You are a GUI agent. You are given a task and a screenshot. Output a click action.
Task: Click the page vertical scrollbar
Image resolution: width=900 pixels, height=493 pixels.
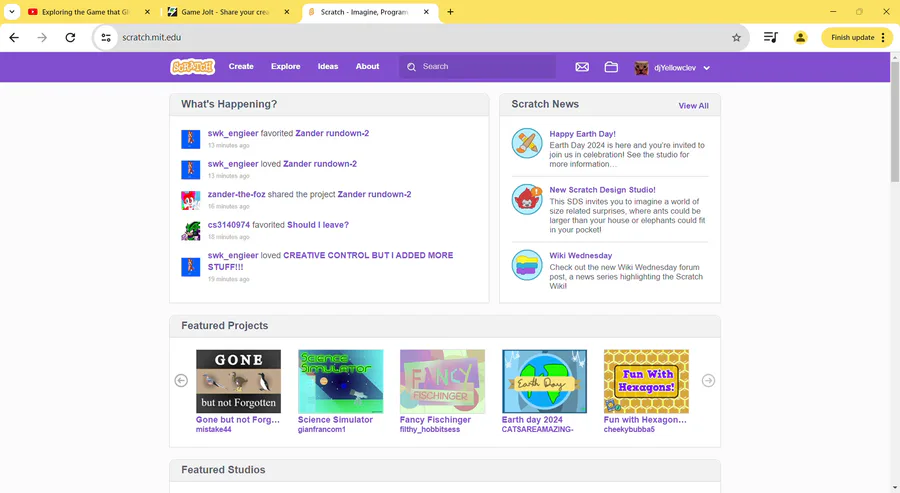(895, 123)
